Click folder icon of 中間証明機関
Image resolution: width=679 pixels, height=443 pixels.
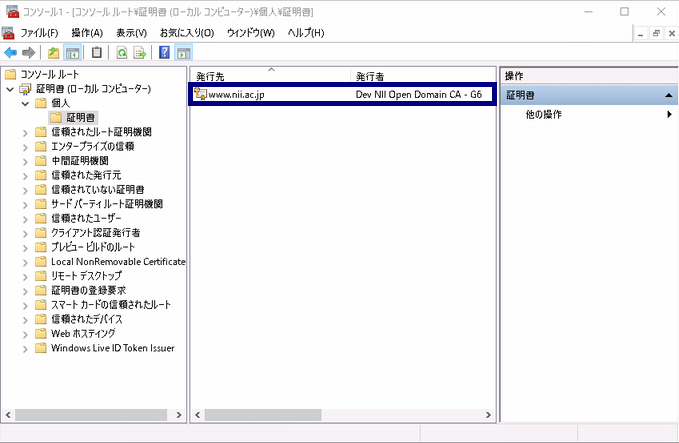click(x=41, y=161)
